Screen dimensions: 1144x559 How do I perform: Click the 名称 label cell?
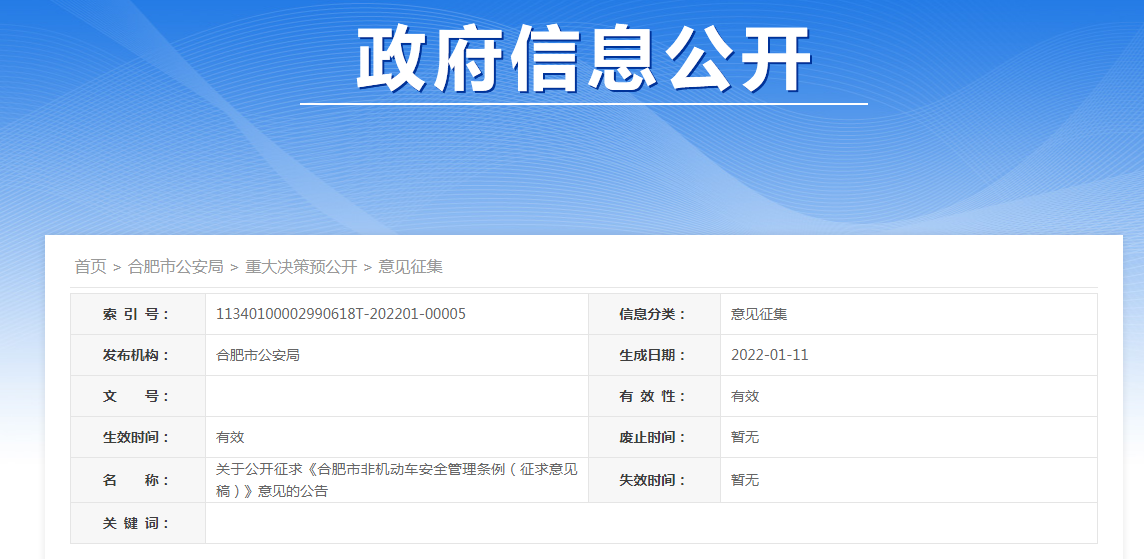(x=138, y=480)
